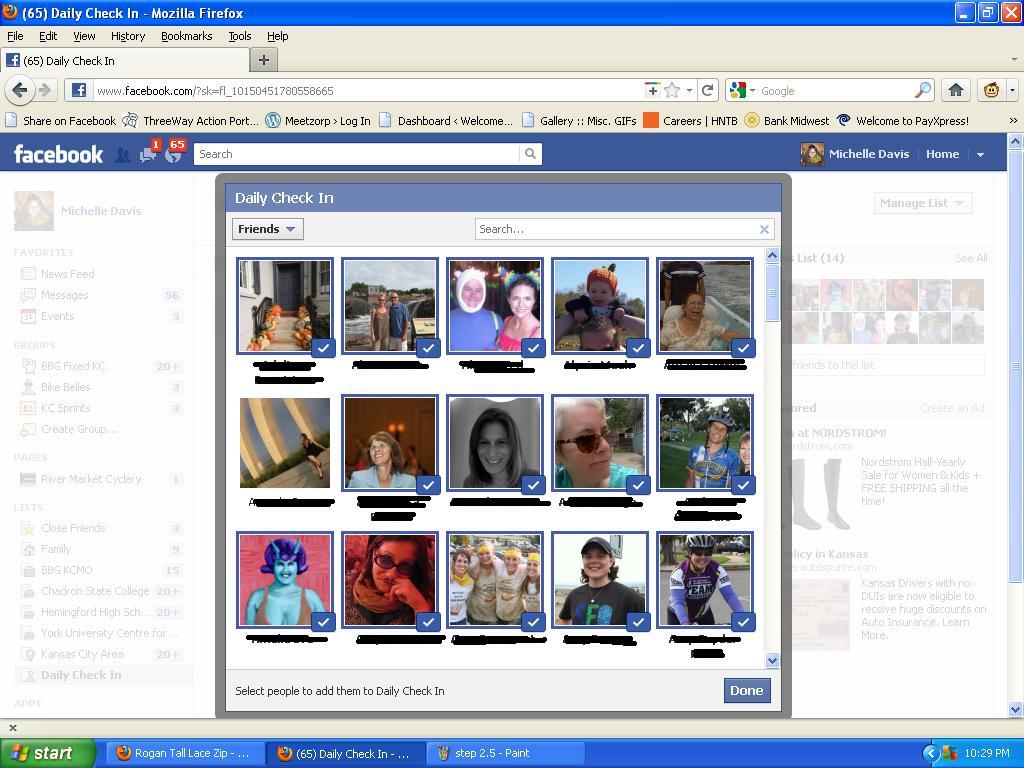1024x768 pixels.
Task: Show hidden tray icons with the taskbar arrow
Action: [x=930, y=753]
